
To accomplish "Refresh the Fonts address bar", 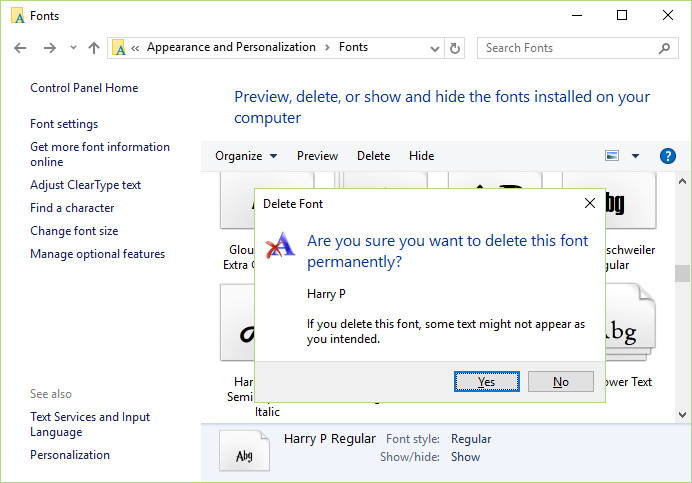I will coord(455,48).
